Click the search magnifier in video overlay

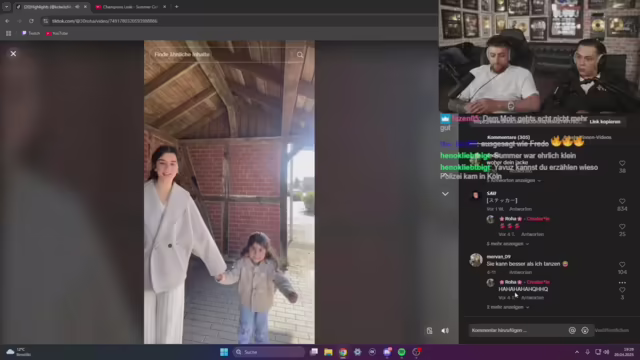[x=300, y=55]
